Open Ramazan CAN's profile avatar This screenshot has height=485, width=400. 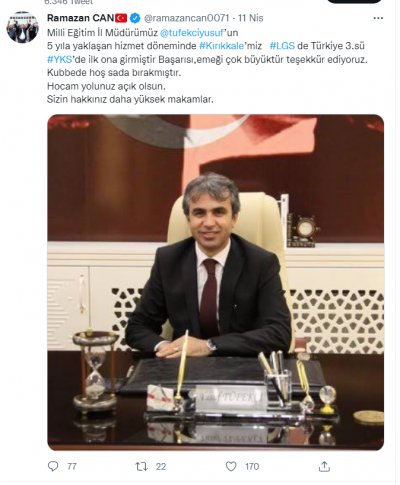pyautogui.click(x=22, y=27)
